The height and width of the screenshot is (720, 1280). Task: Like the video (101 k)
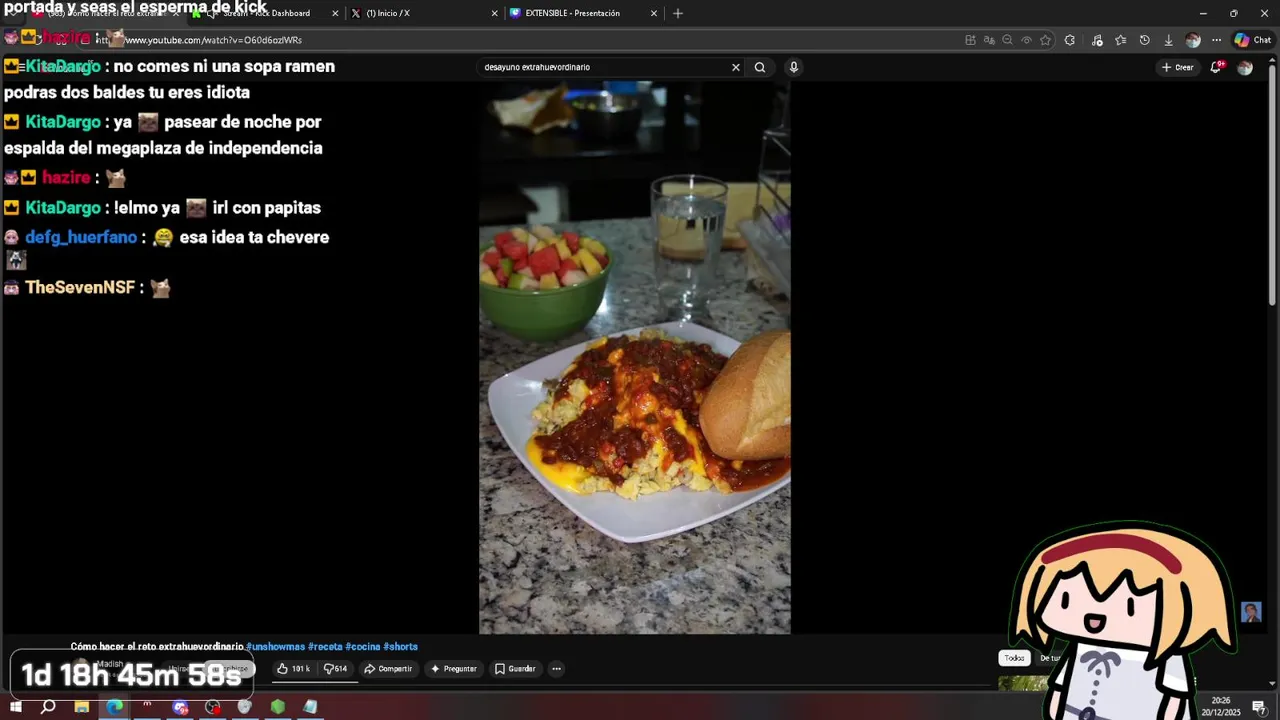click(x=294, y=669)
